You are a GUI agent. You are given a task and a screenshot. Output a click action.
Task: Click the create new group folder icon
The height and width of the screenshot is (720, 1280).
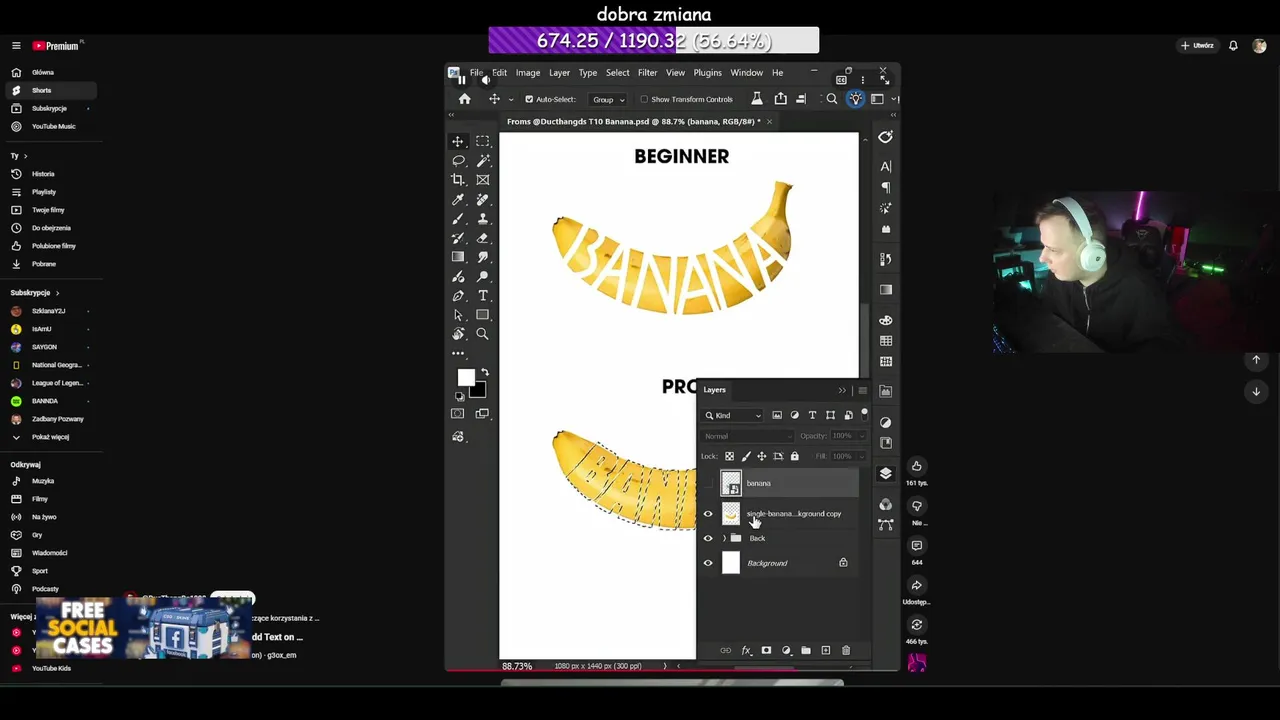click(x=805, y=650)
